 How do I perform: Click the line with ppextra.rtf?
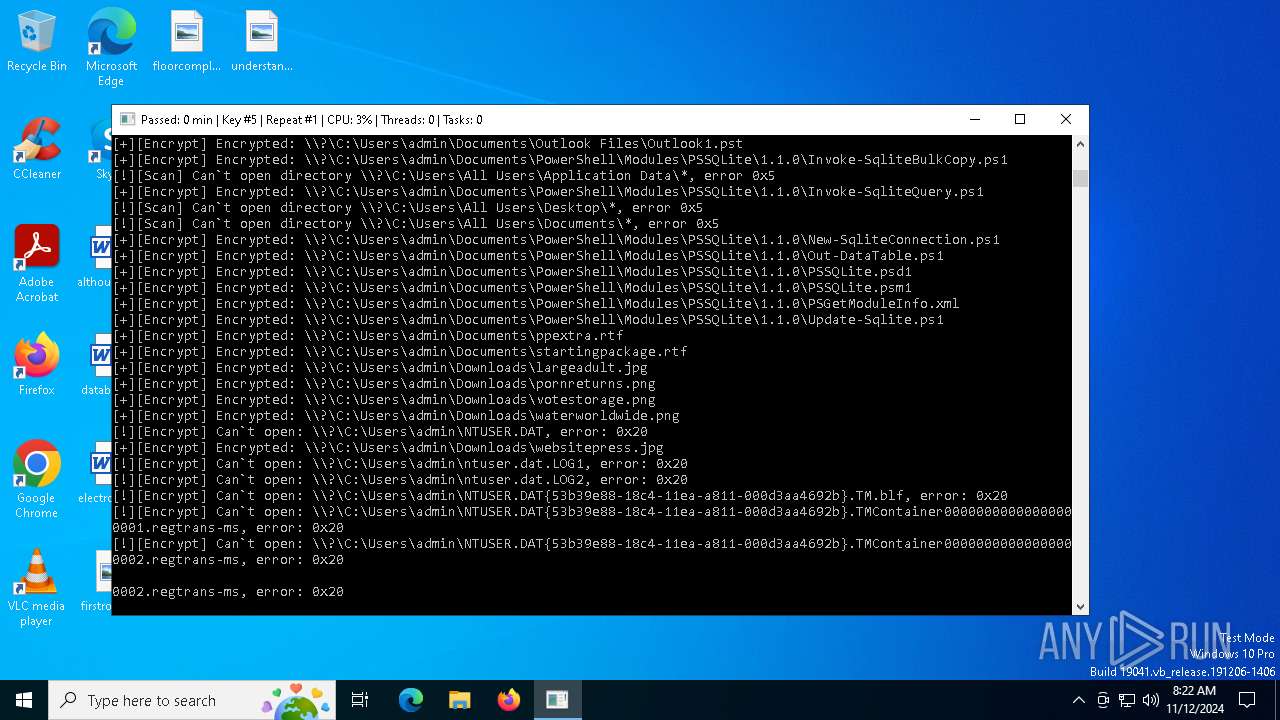(368, 336)
